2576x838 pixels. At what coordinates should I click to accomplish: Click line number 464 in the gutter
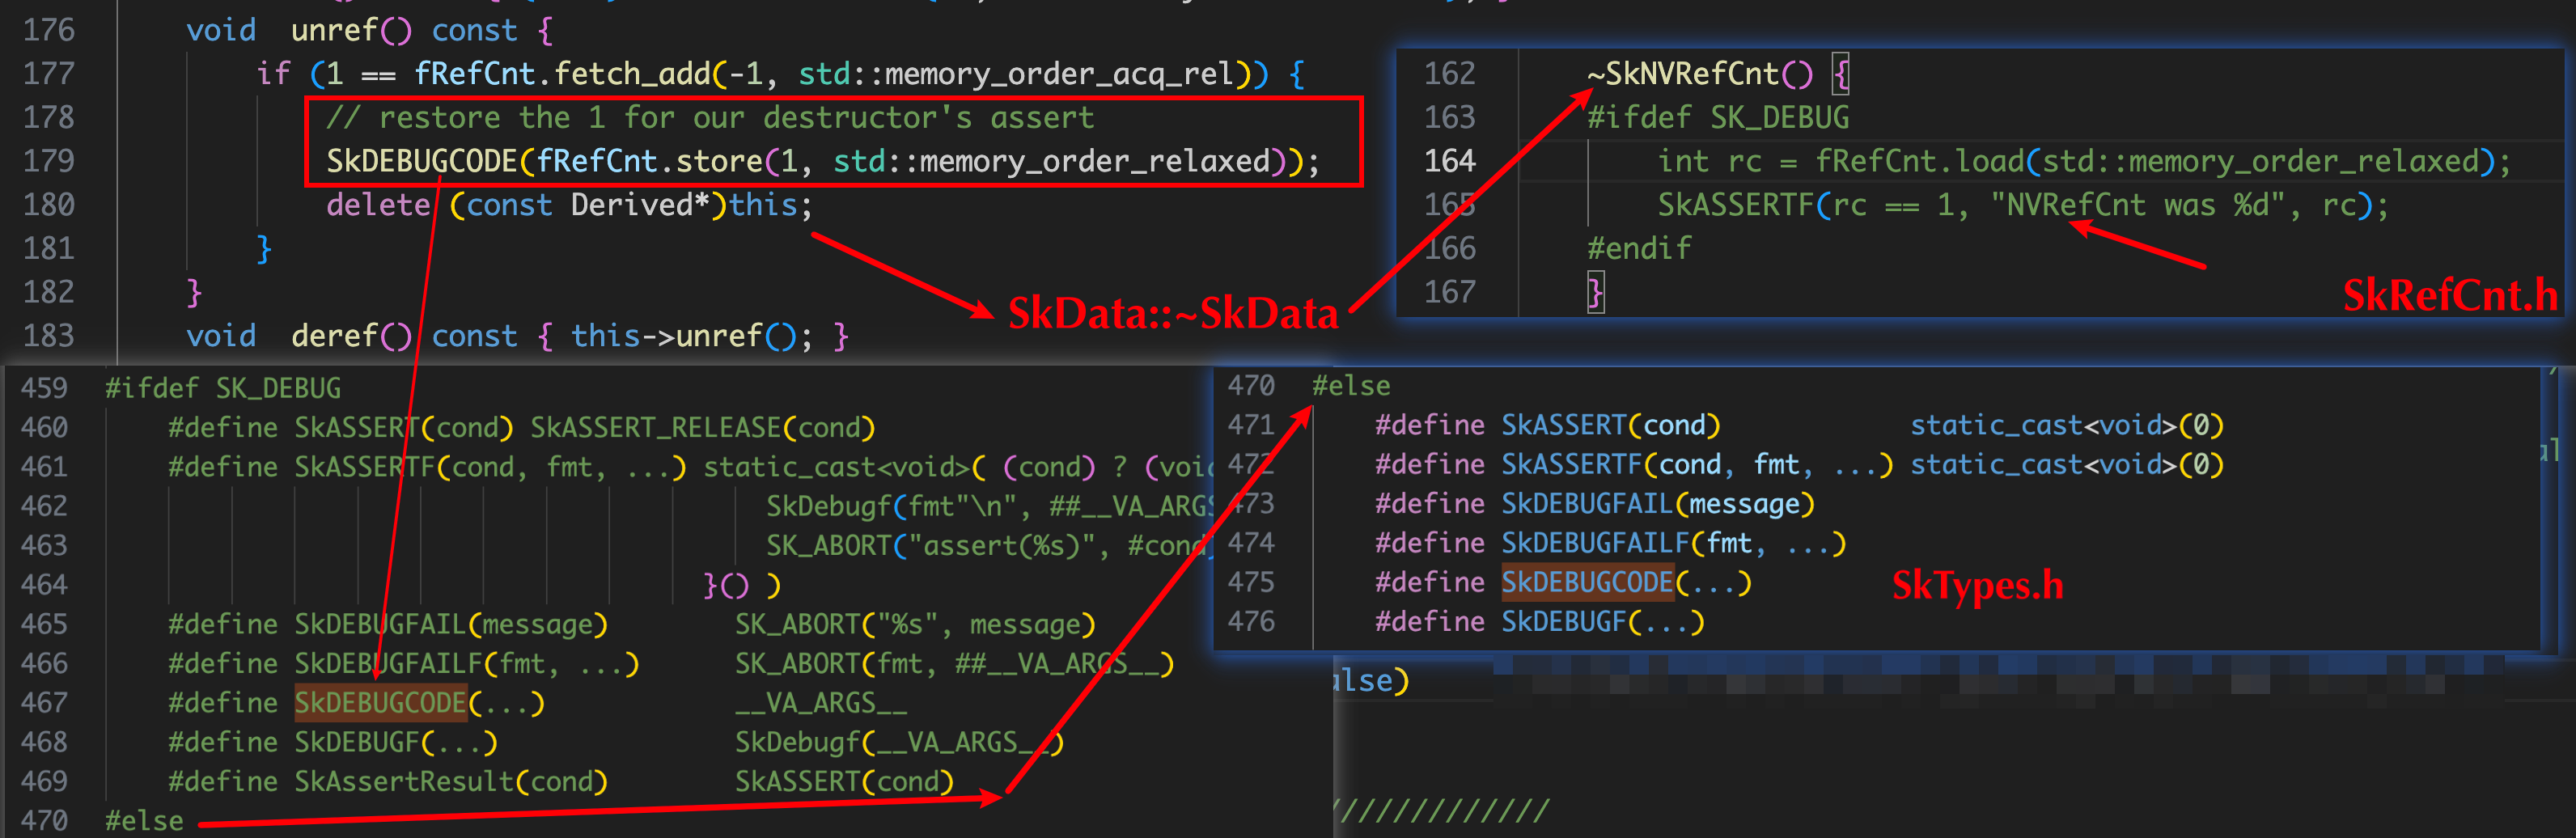44,585
